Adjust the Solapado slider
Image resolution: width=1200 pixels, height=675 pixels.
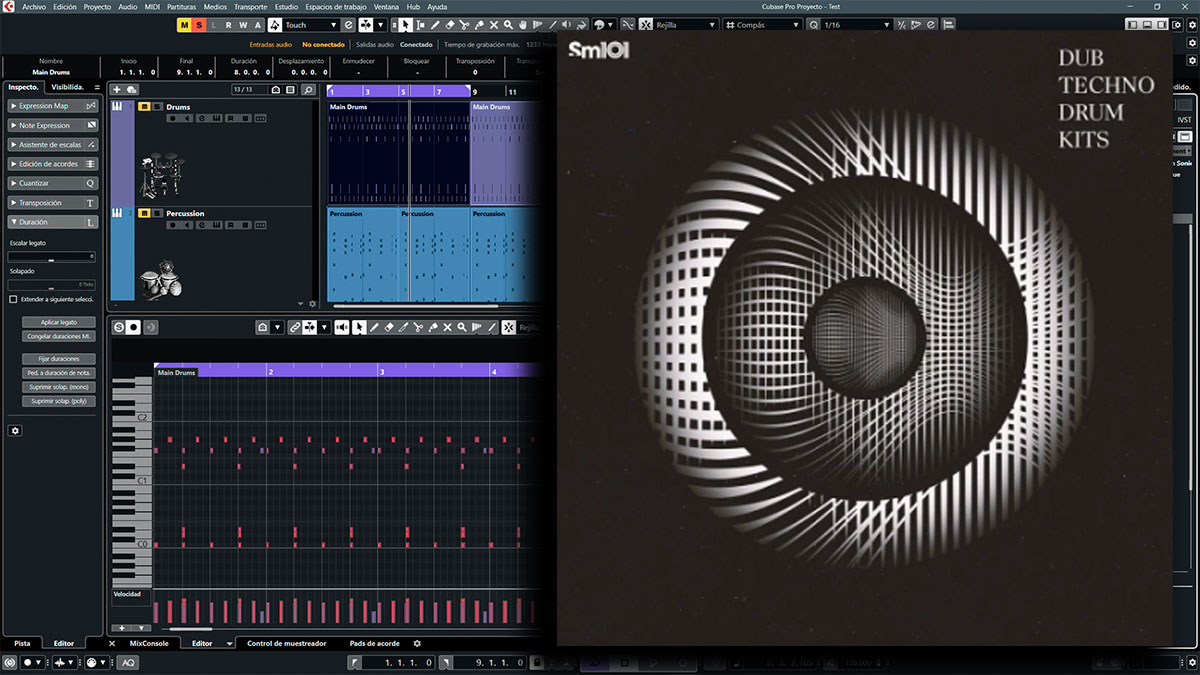tap(52, 285)
